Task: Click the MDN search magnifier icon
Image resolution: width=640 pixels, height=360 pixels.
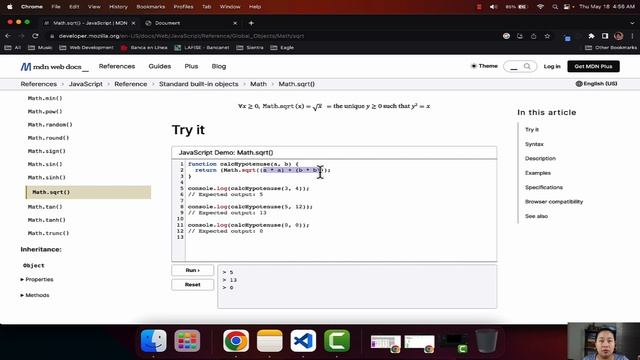Action: coord(527,66)
